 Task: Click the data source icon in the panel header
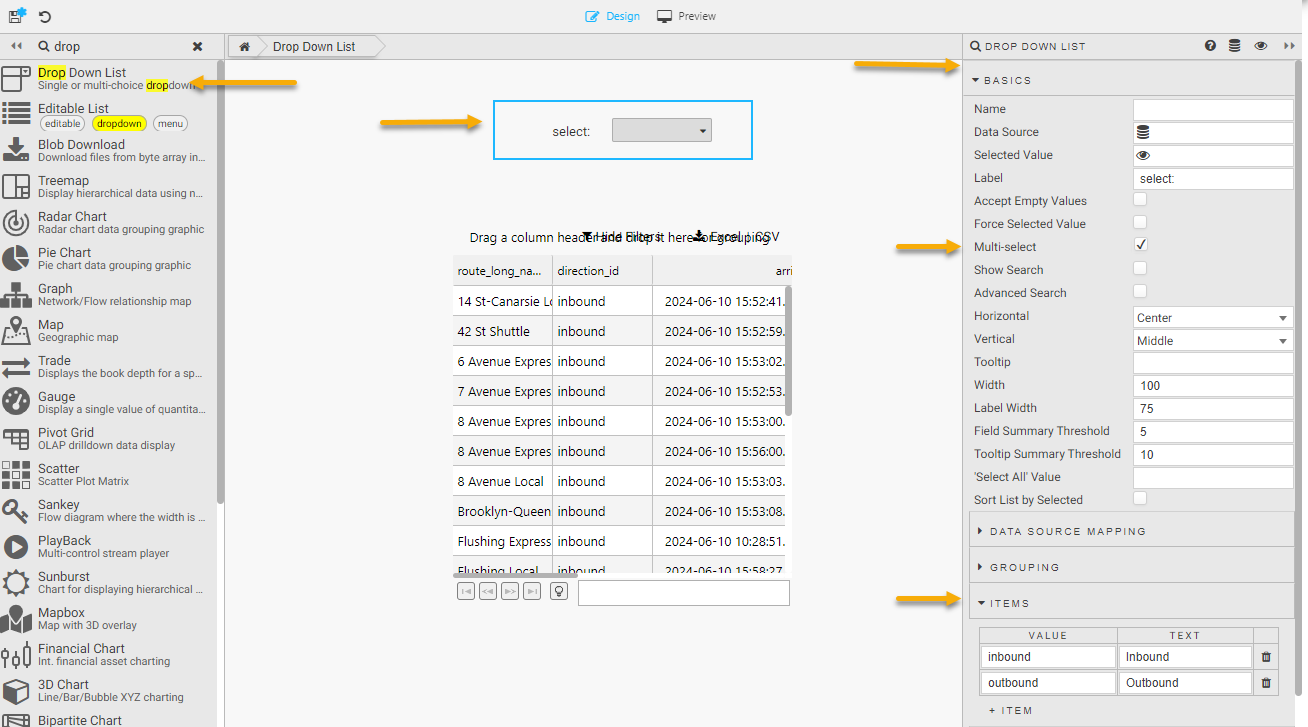pyautogui.click(x=1235, y=46)
